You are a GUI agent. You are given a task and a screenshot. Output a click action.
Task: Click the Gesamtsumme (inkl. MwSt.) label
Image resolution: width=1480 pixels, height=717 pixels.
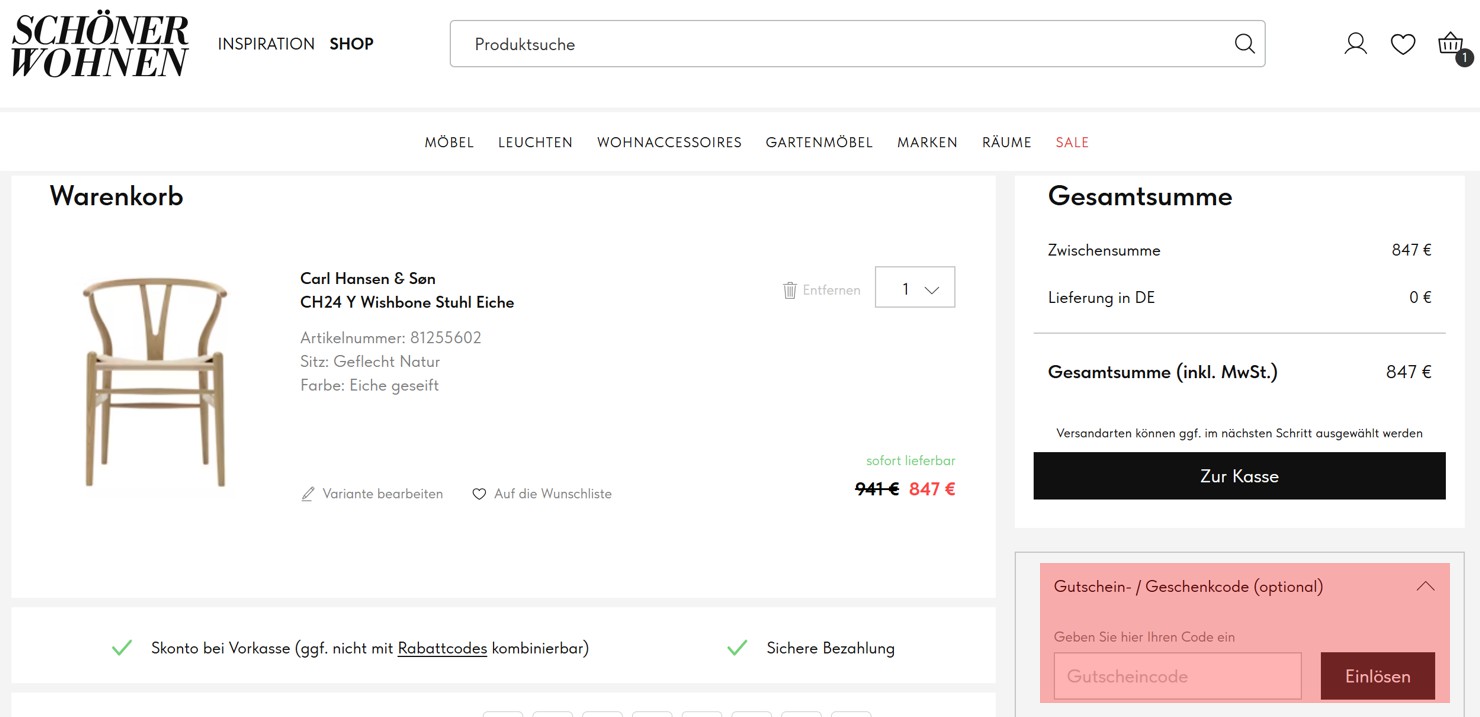[1163, 372]
